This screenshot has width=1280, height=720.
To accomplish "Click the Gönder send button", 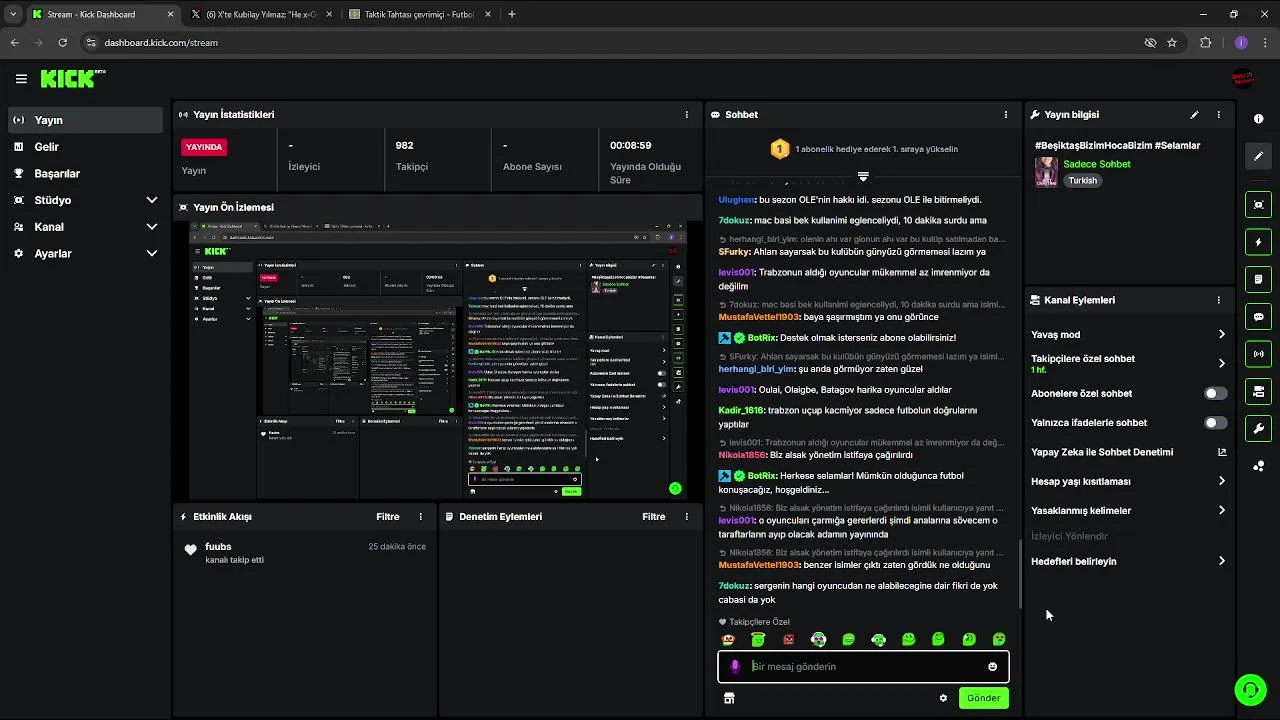I will (983, 698).
